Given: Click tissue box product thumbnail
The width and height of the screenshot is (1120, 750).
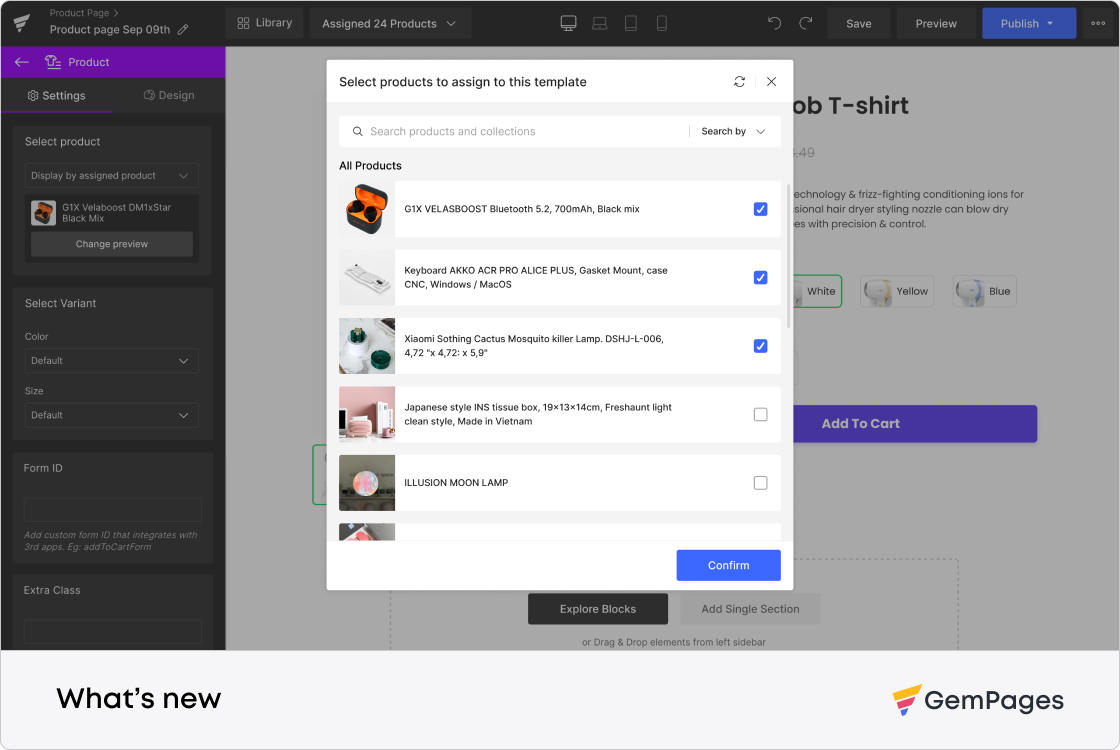Looking at the screenshot, I should (x=367, y=415).
